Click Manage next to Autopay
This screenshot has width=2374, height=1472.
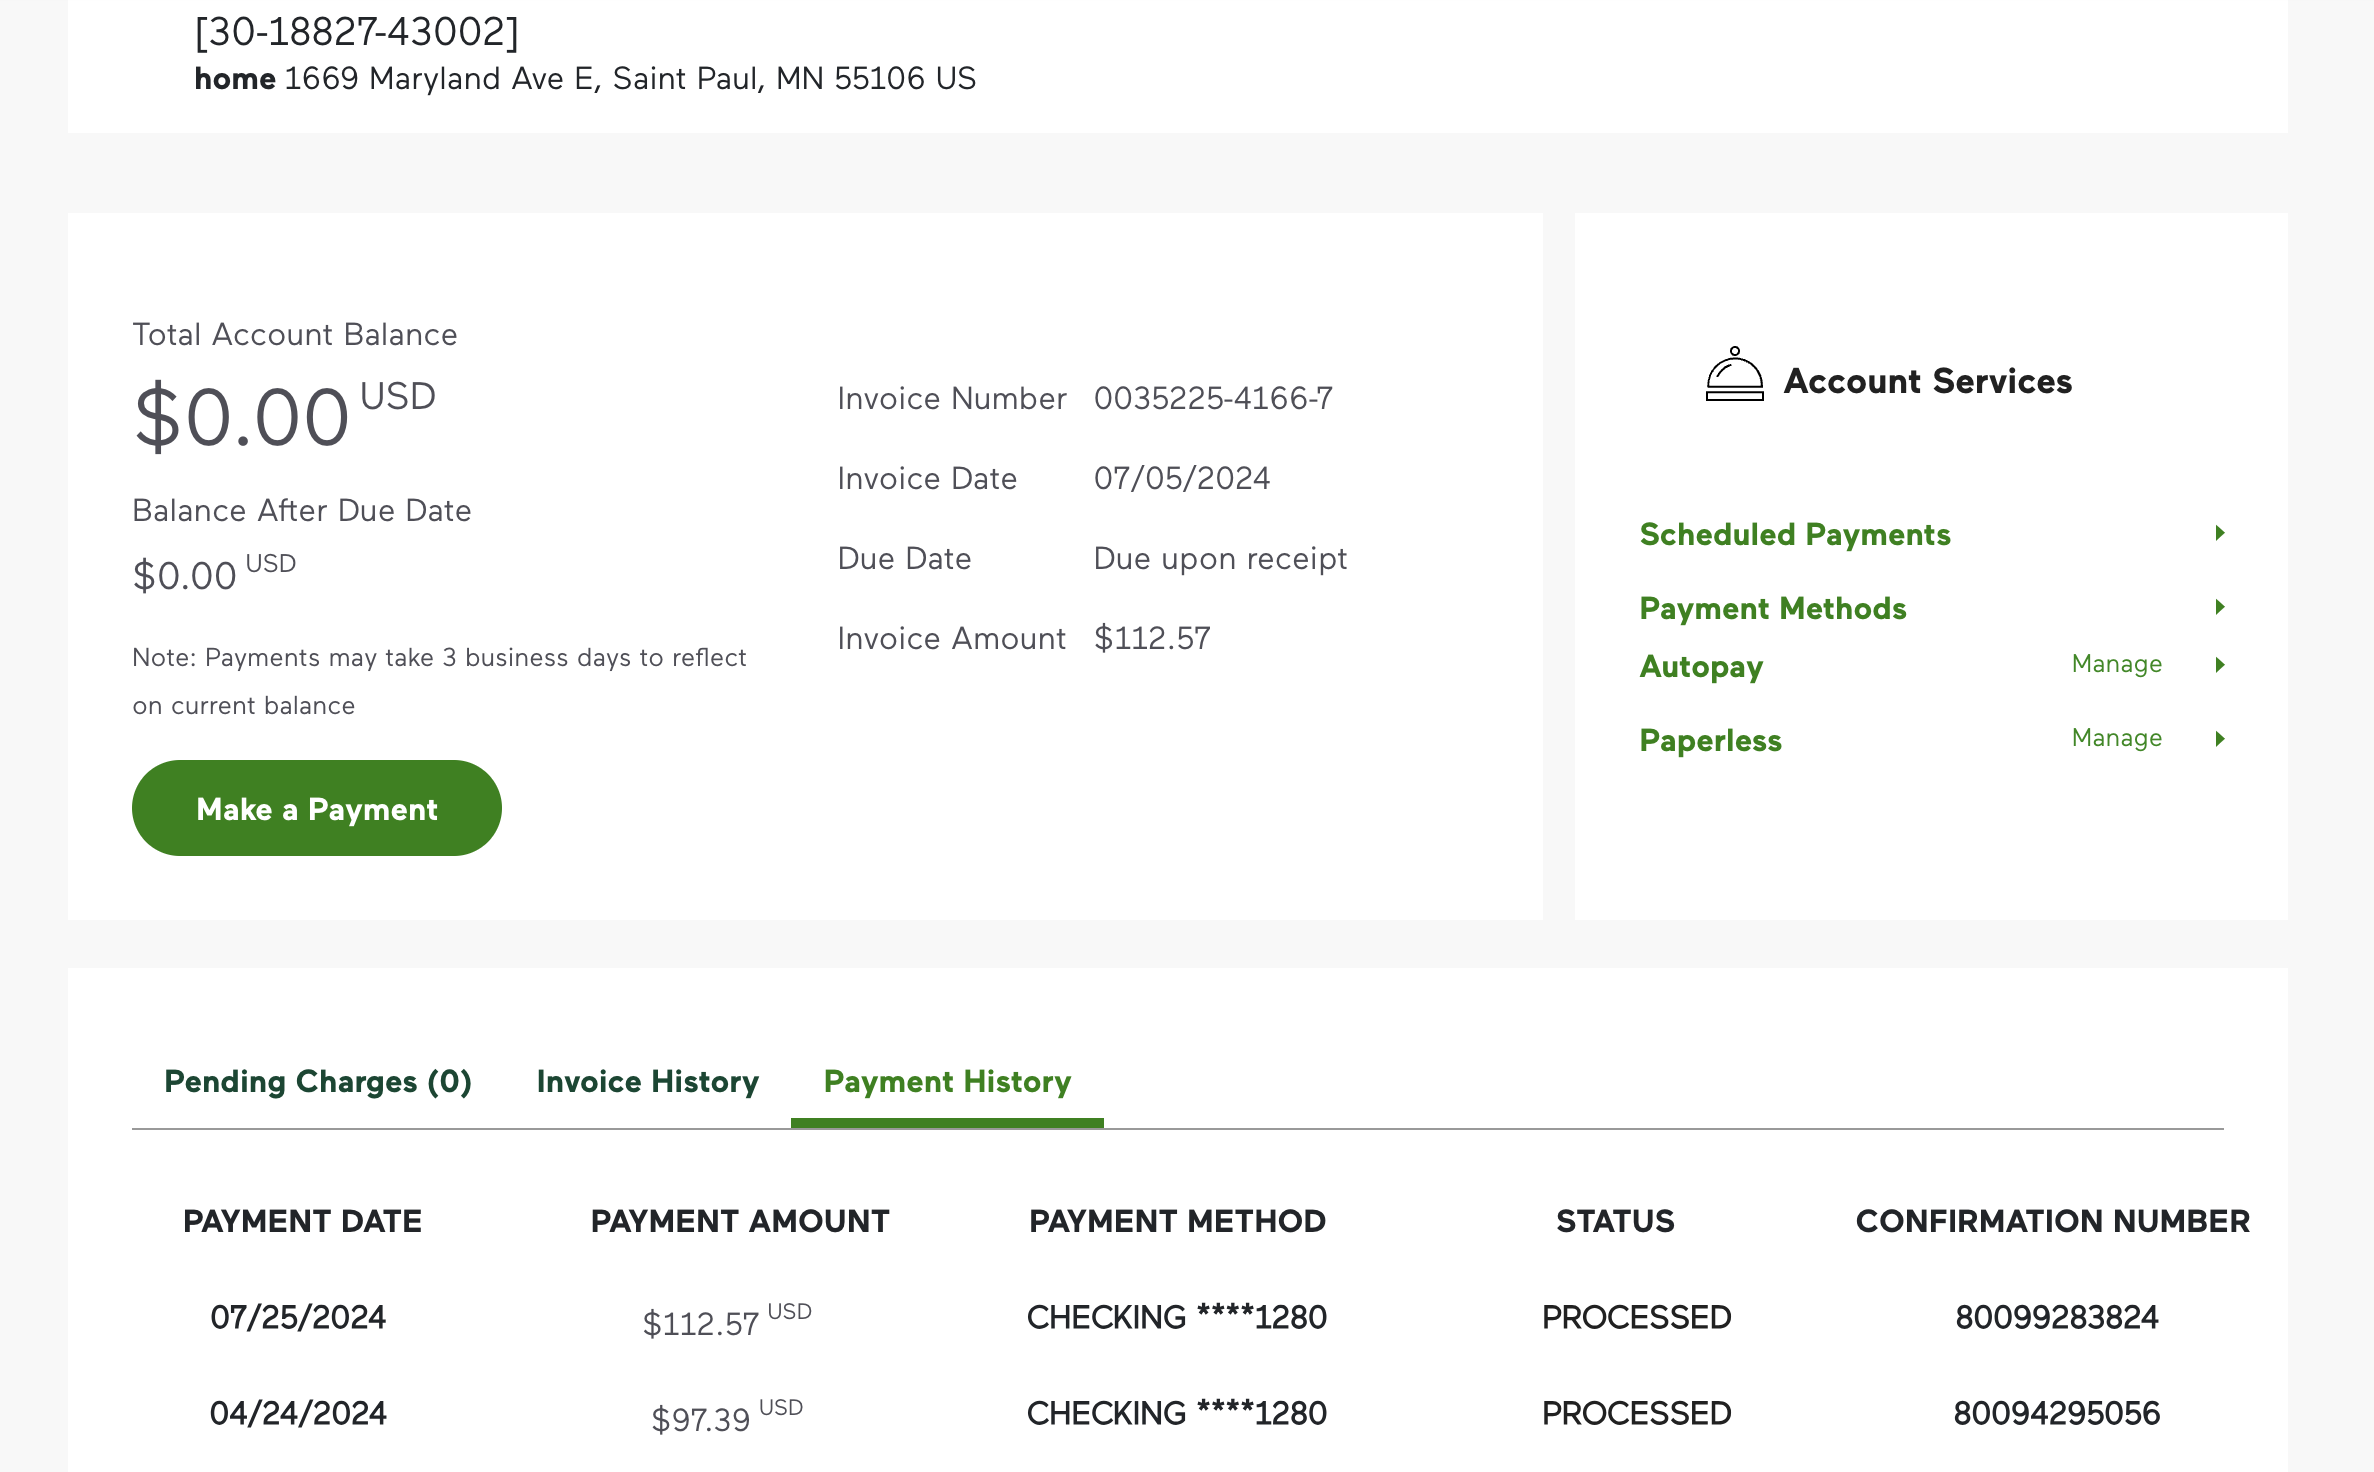coord(2116,664)
